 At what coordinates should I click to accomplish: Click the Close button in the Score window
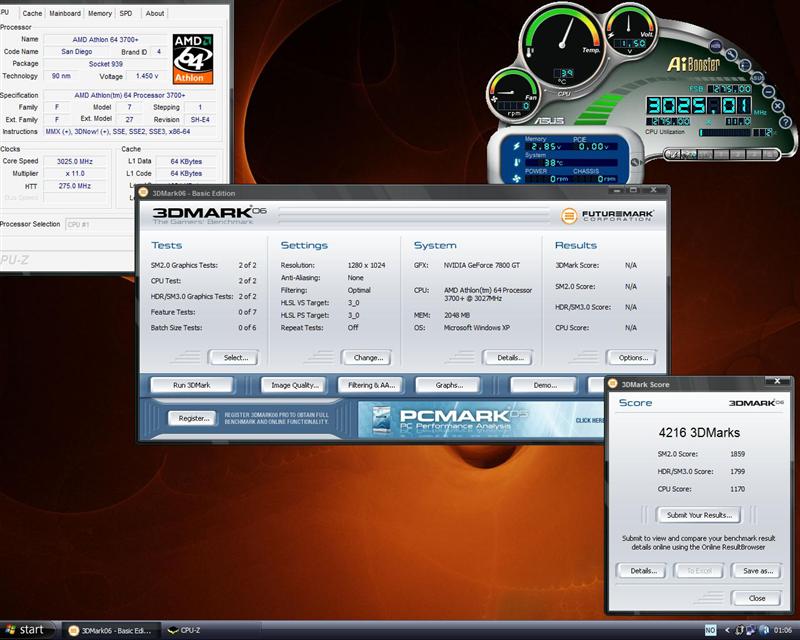coord(756,598)
